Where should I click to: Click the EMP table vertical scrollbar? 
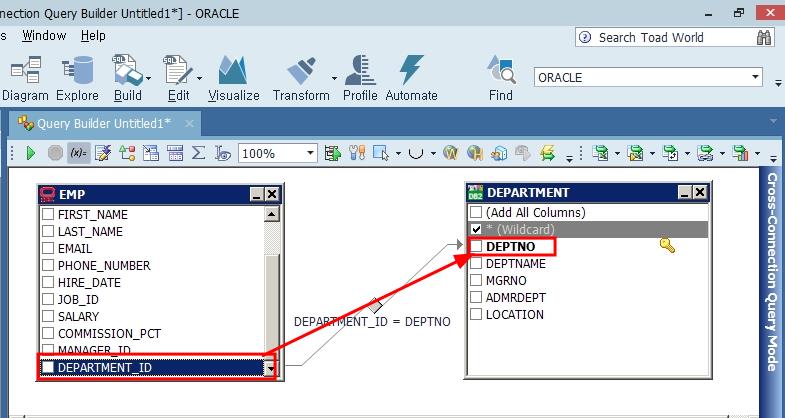coord(270,290)
